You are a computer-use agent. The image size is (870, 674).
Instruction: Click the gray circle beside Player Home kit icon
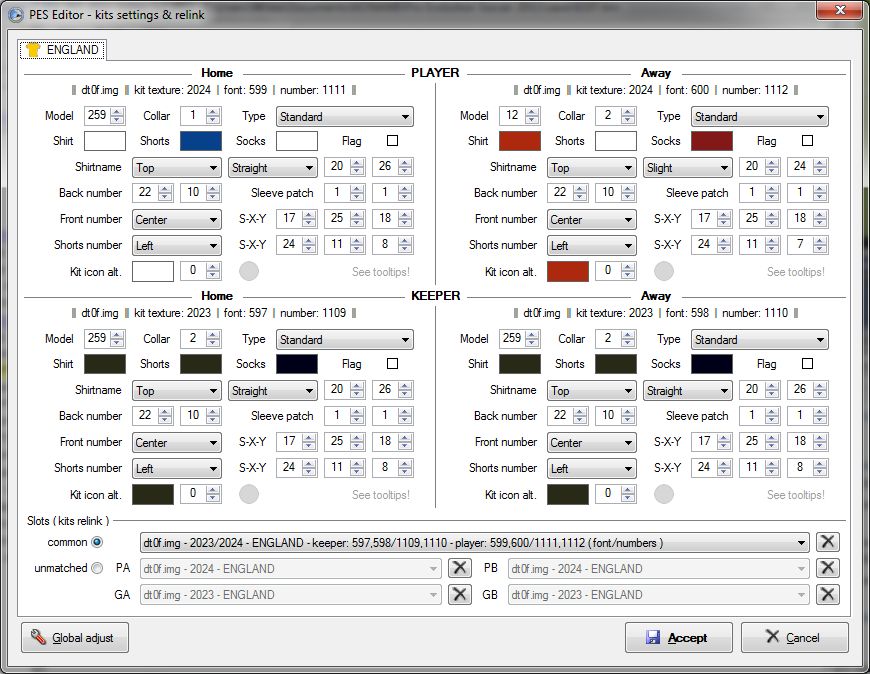point(249,271)
